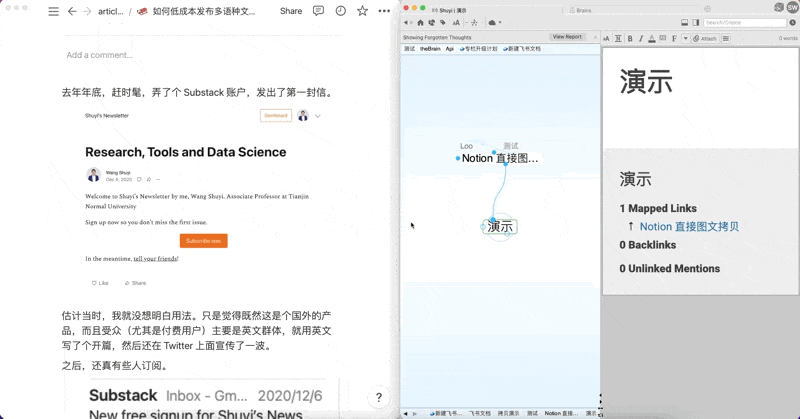800x419 pixels.
Task: Click the tag icon in theBrain toolbar
Action: pyautogui.click(x=443, y=22)
